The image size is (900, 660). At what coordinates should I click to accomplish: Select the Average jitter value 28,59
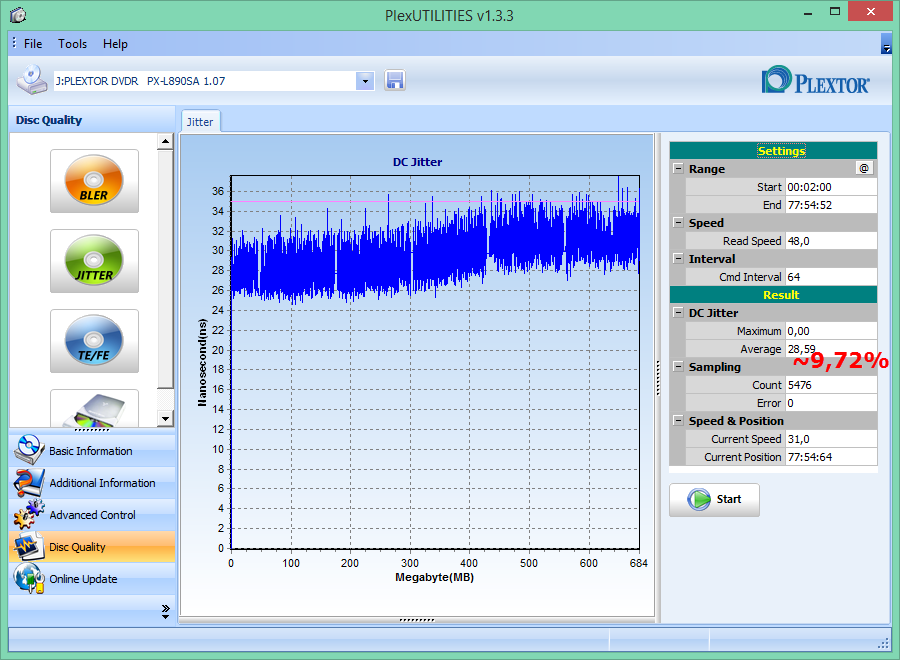[831, 349]
